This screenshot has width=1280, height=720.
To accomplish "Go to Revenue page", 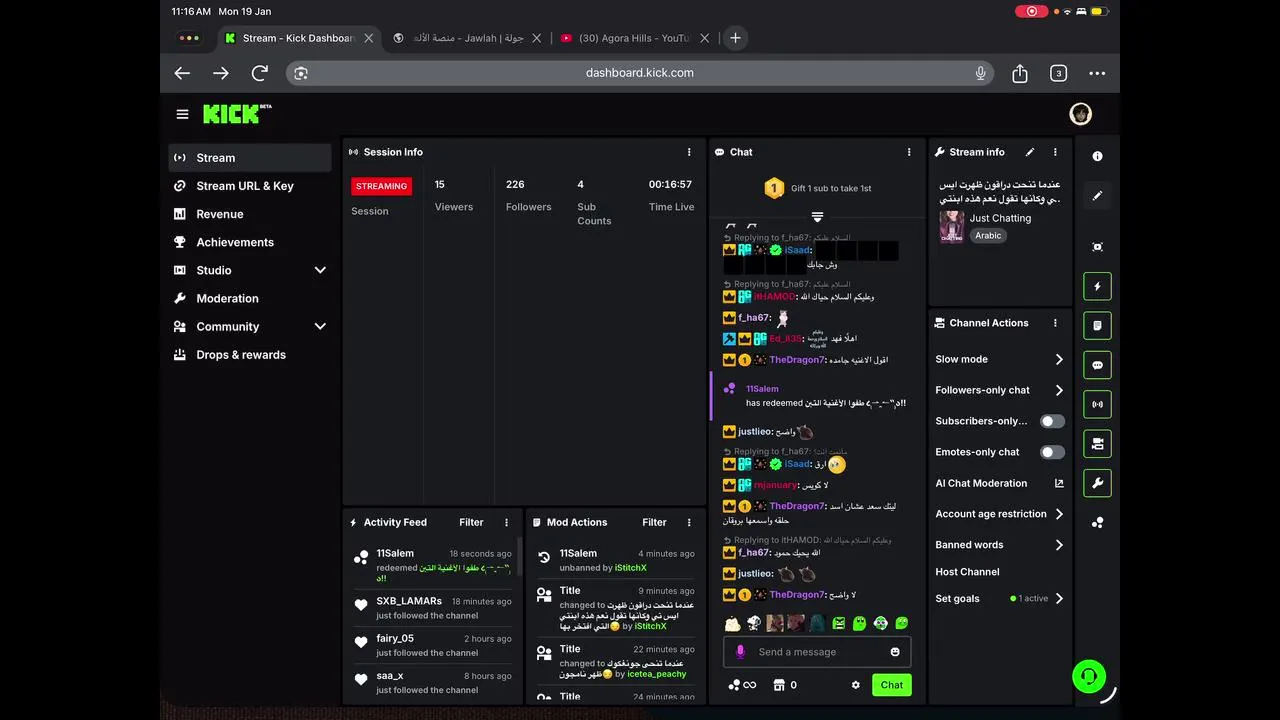I will (250, 214).
